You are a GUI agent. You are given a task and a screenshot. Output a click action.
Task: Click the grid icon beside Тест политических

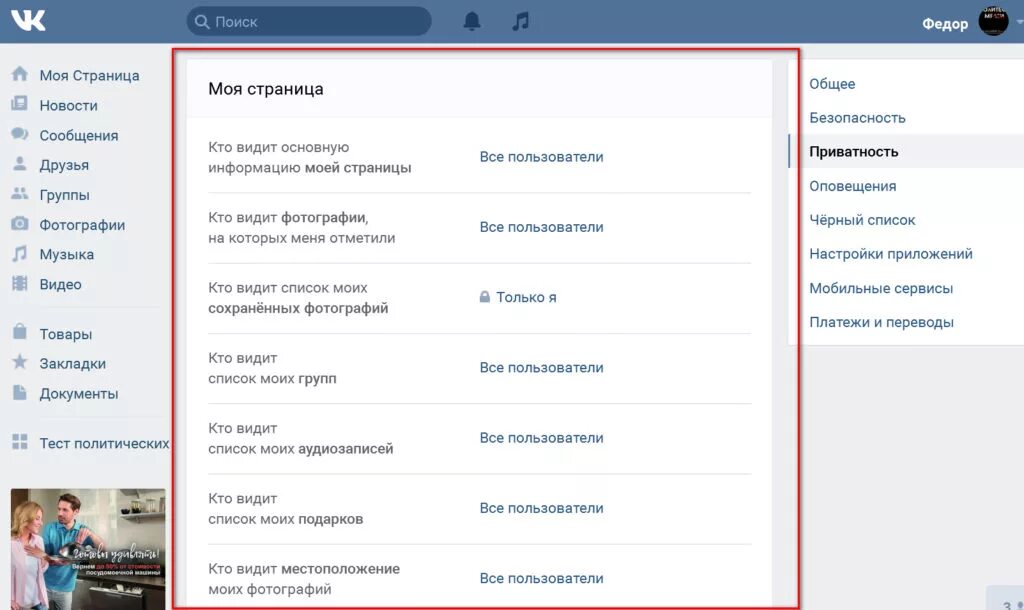click(x=20, y=442)
